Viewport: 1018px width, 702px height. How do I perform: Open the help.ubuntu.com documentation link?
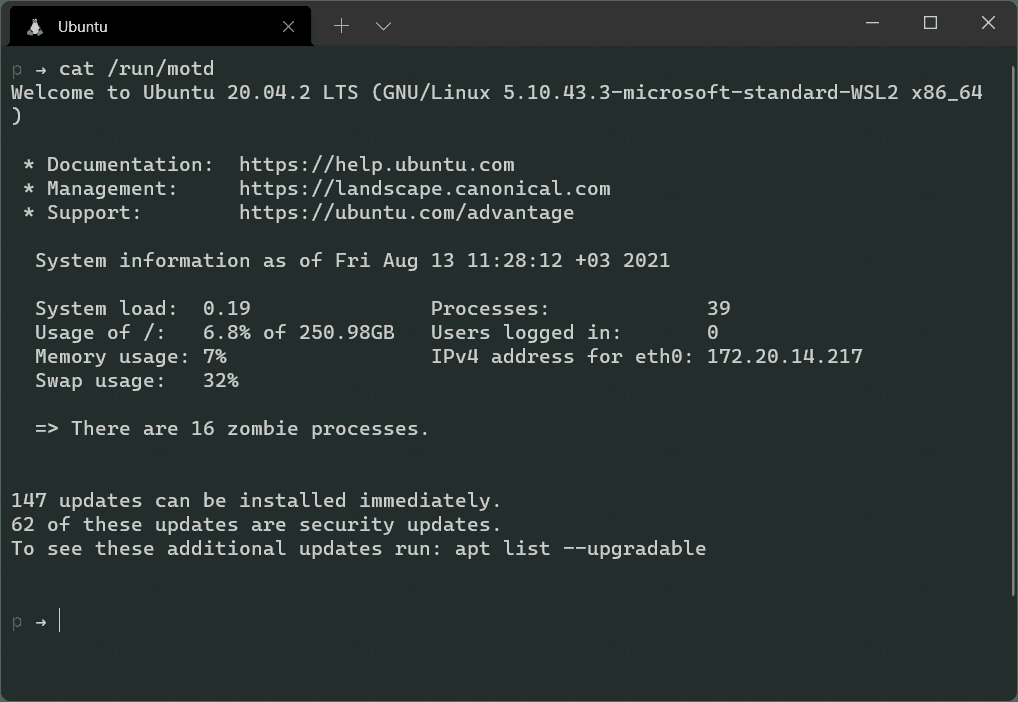click(x=376, y=164)
